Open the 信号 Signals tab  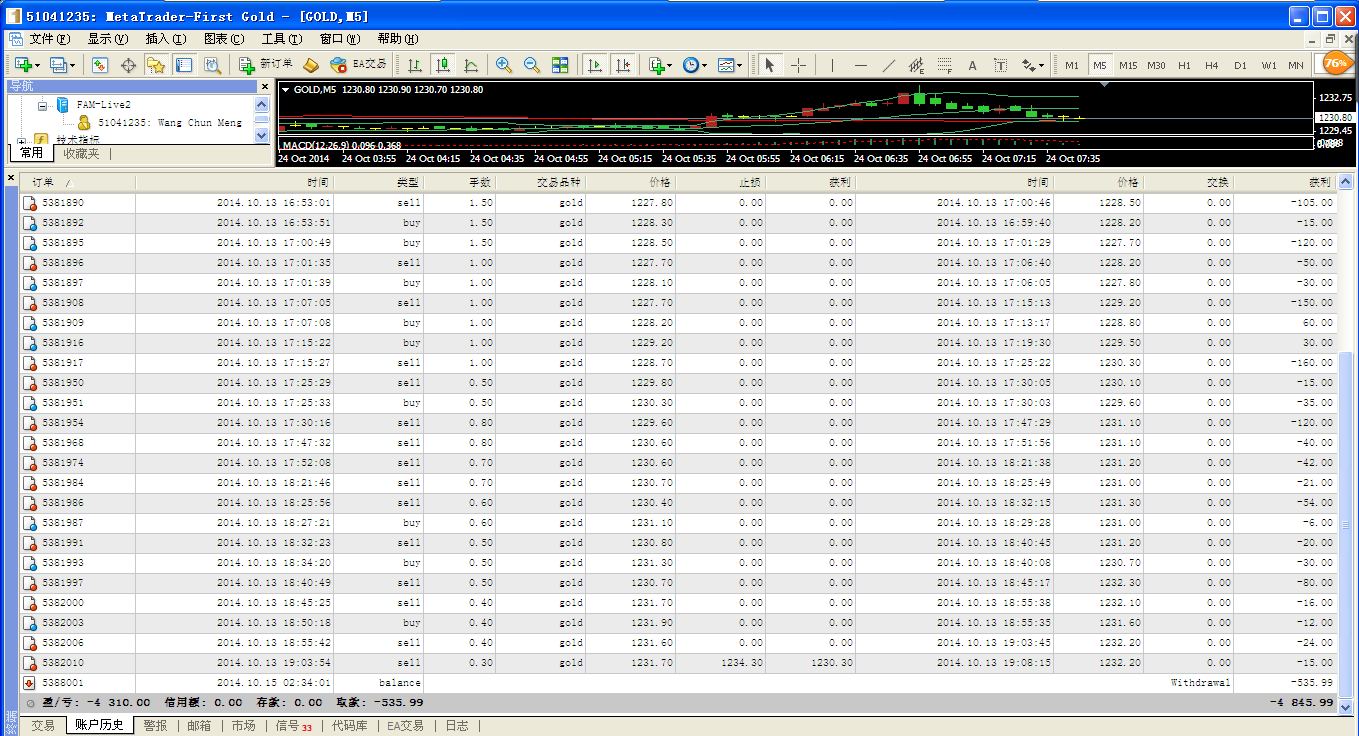(x=294, y=725)
